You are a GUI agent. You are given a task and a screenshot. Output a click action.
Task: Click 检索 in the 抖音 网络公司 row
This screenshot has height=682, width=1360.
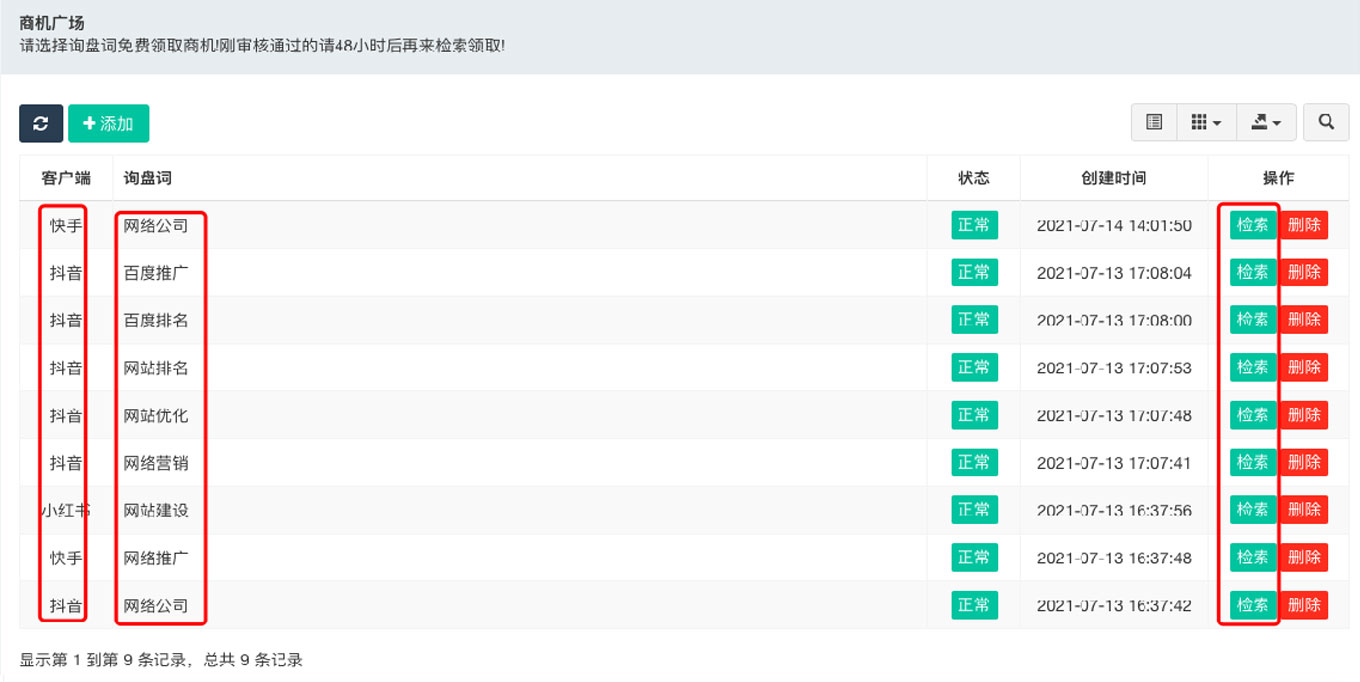[1253, 605]
